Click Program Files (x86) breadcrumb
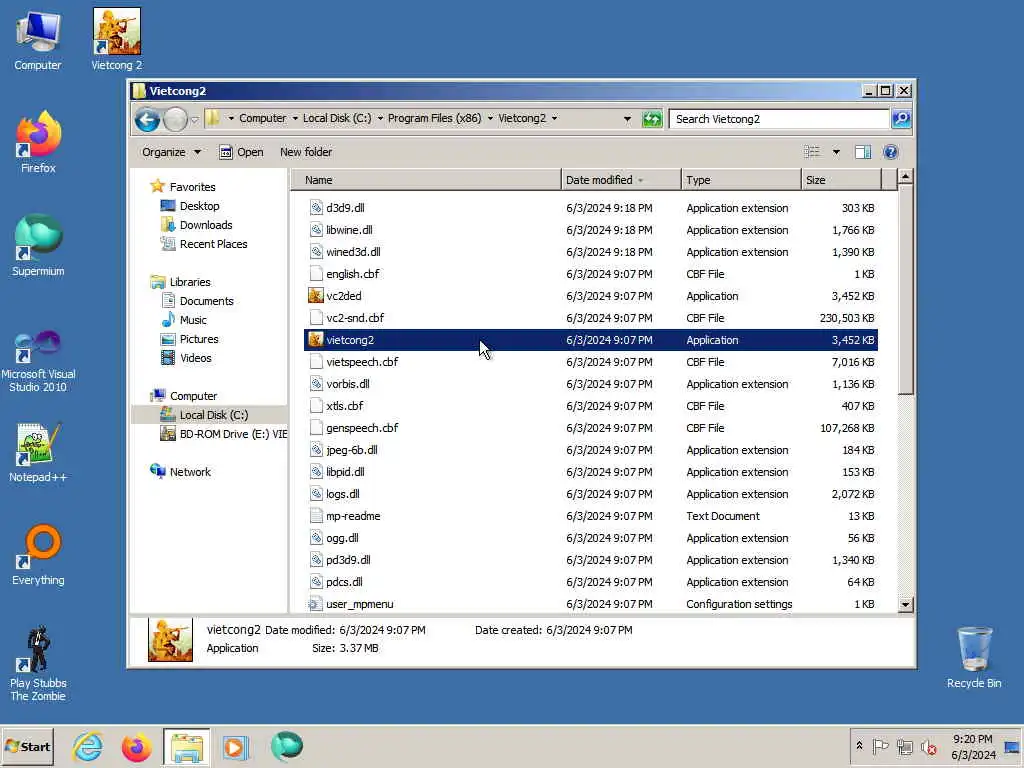Viewport: 1024px width, 768px height. pos(434,118)
